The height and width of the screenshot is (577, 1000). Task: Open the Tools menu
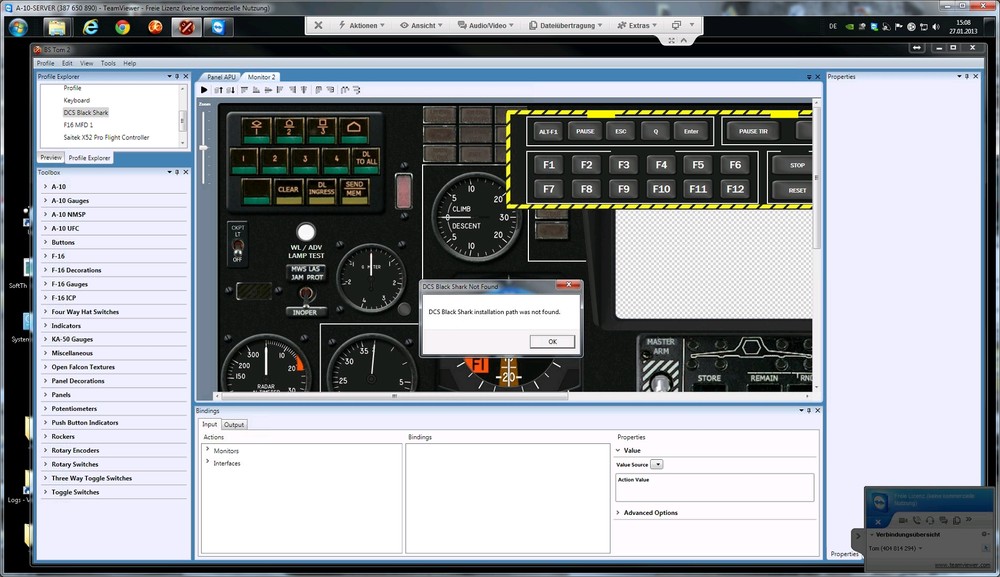coord(108,63)
